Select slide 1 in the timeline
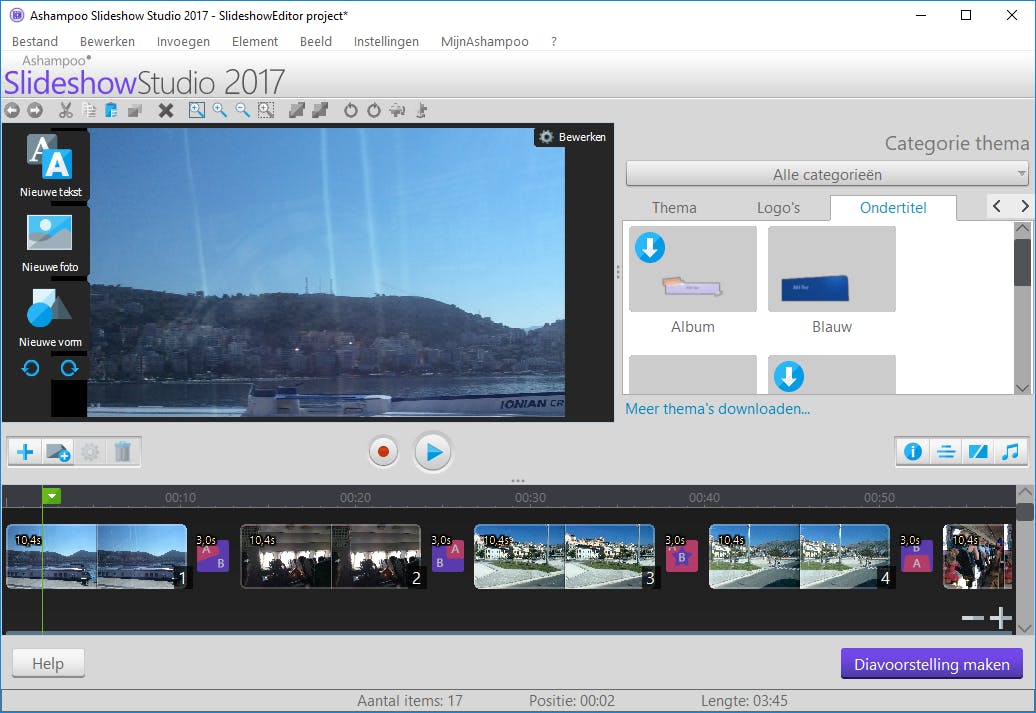The width and height of the screenshot is (1036, 713). [96, 556]
